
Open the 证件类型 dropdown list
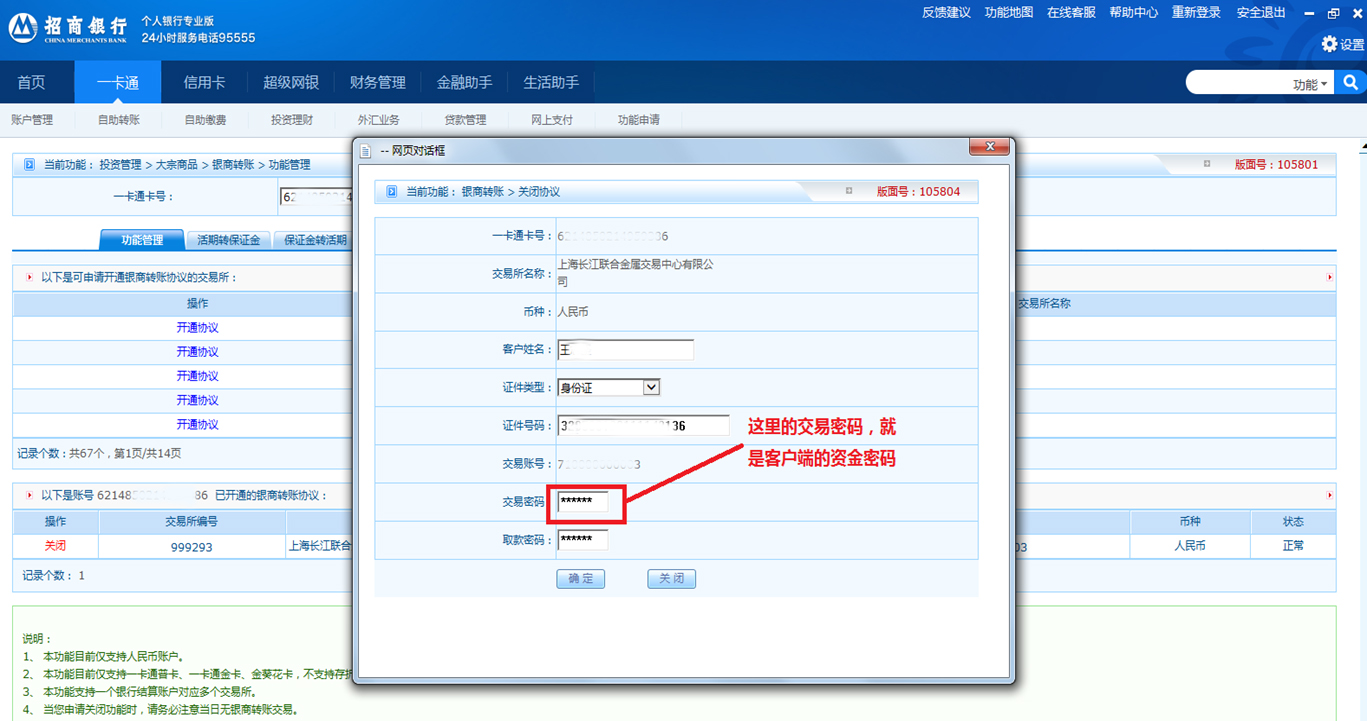pos(651,387)
